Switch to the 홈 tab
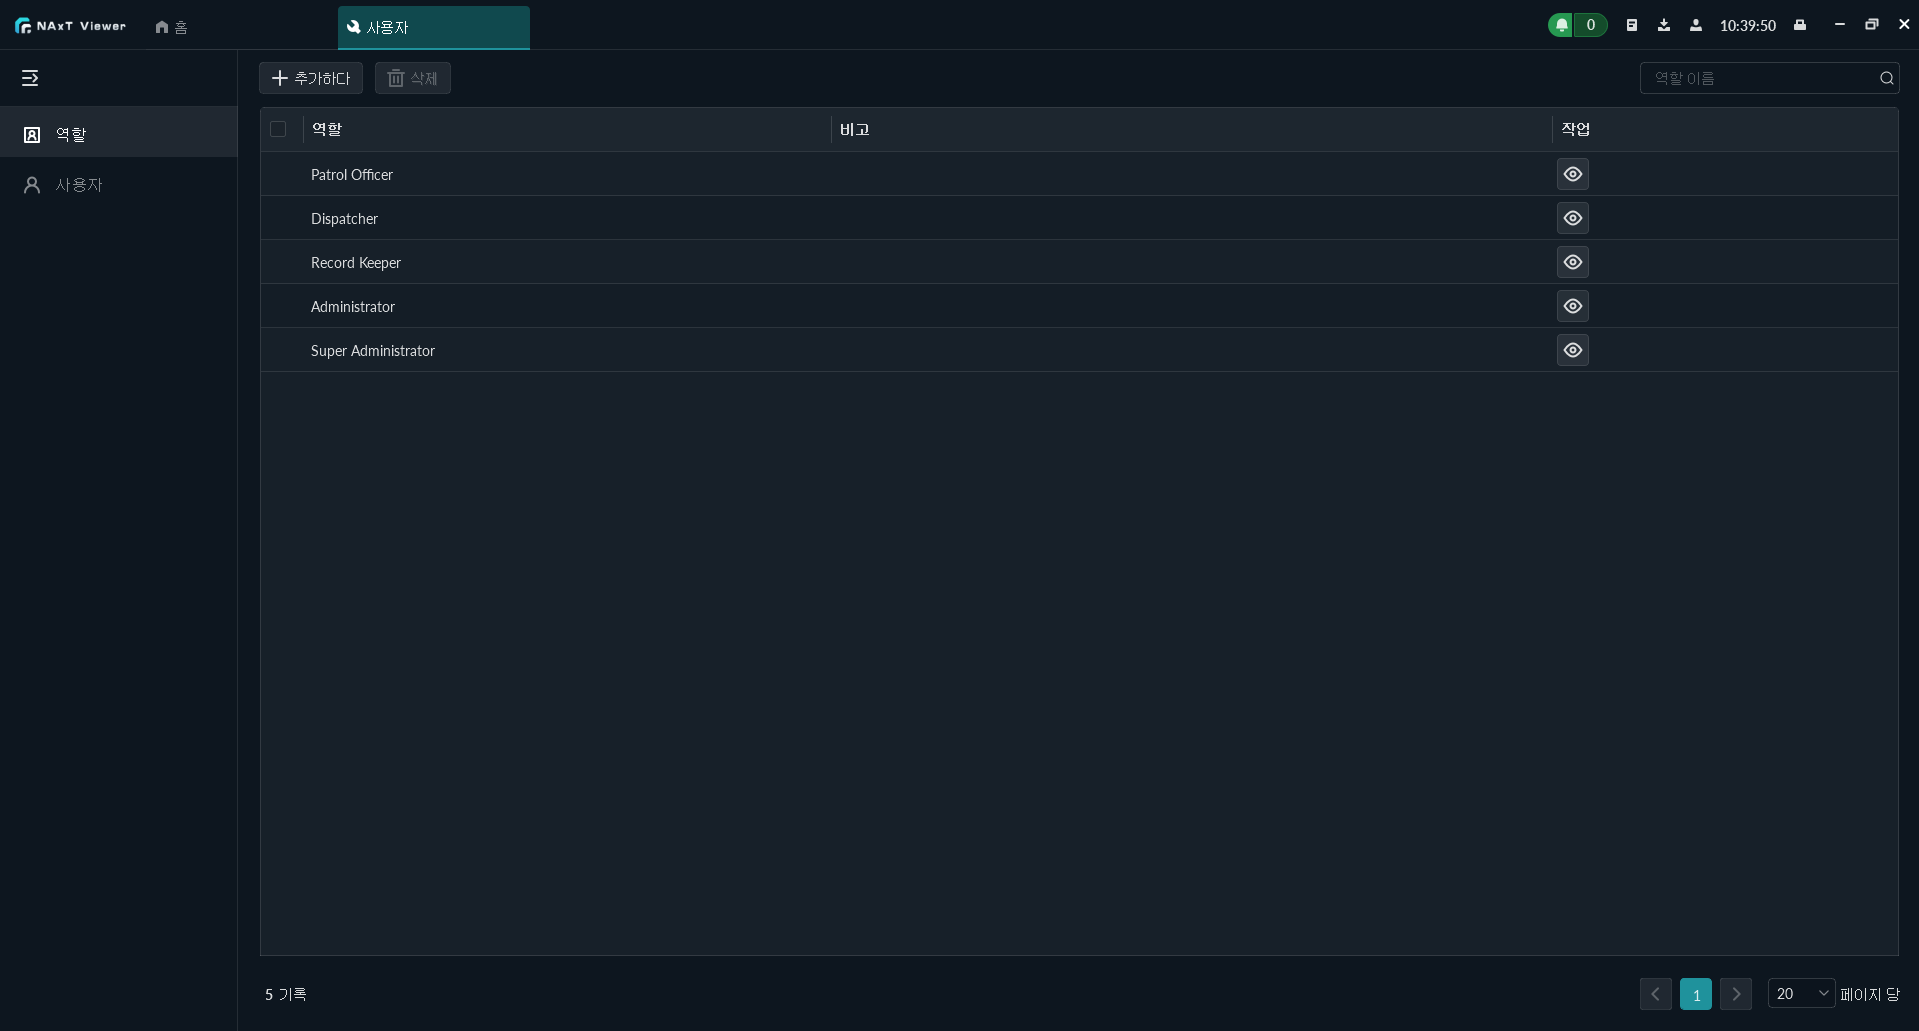 coord(171,27)
